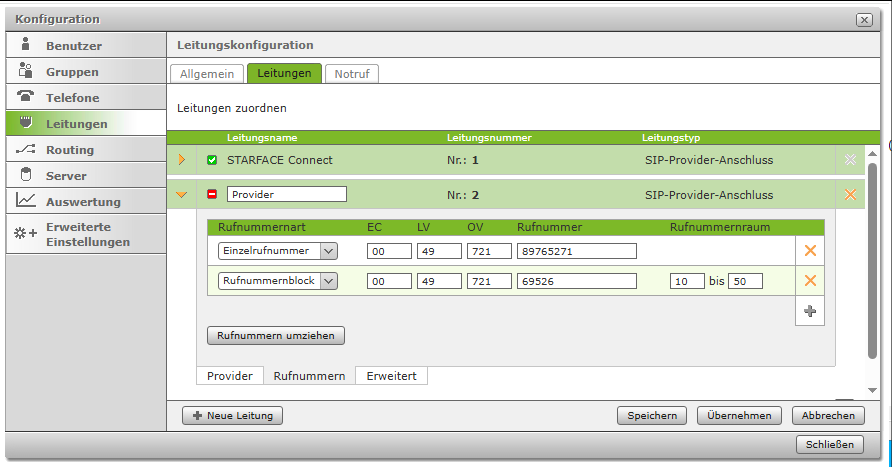
Task: Open the Einzelrufnummer type dropdown
Action: [328, 251]
